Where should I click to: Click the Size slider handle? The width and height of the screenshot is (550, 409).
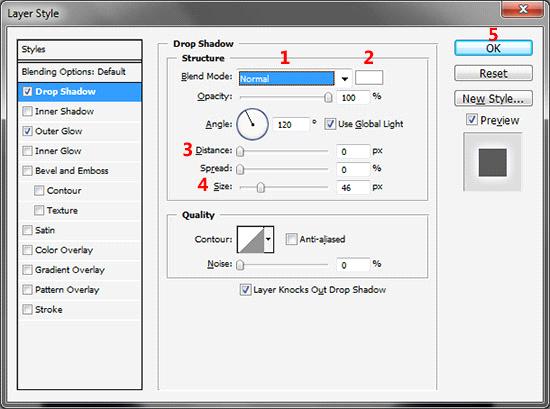[261, 188]
